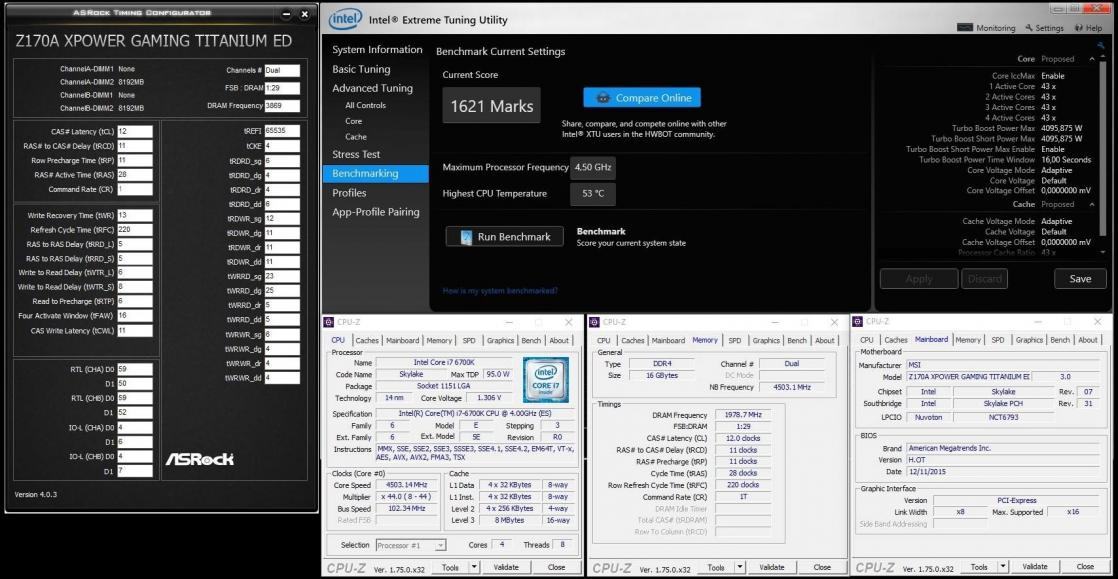Open App-Profile Pairing in XTU
The height and width of the screenshot is (579, 1118).
click(x=376, y=212)
